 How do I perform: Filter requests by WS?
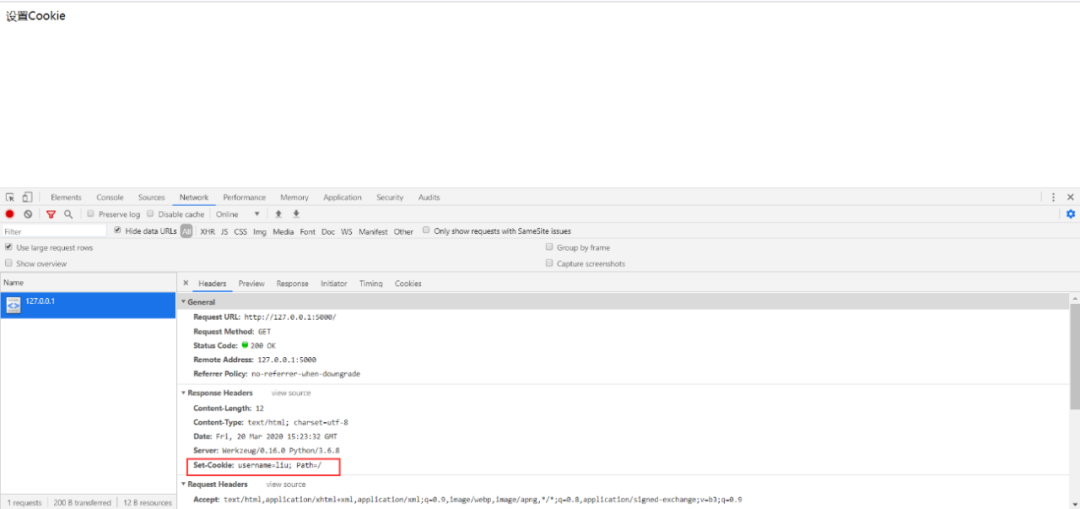tap(346, 231)
